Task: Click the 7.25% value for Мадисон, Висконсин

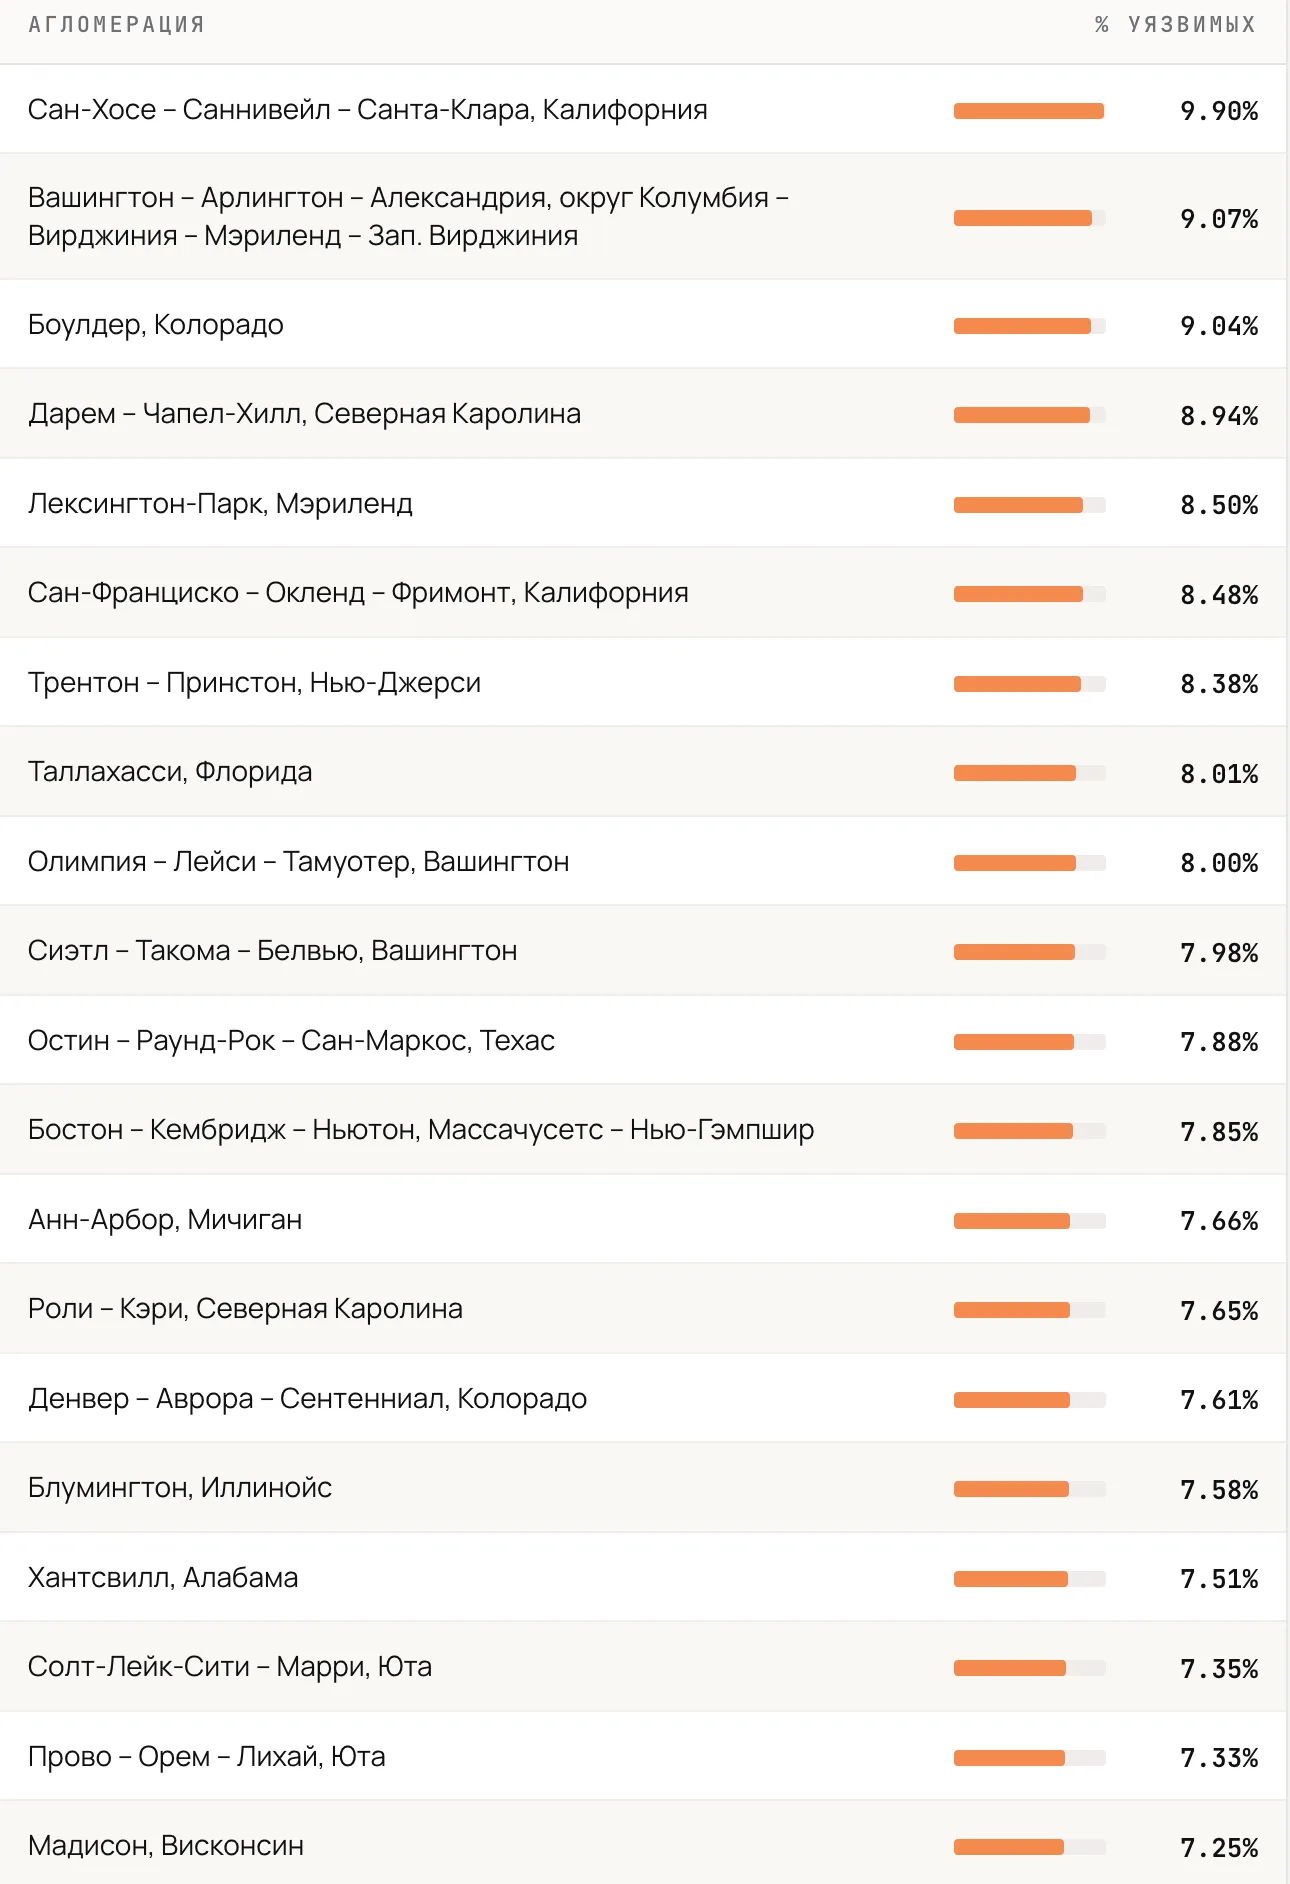Action: [x=1218, y=1848]
